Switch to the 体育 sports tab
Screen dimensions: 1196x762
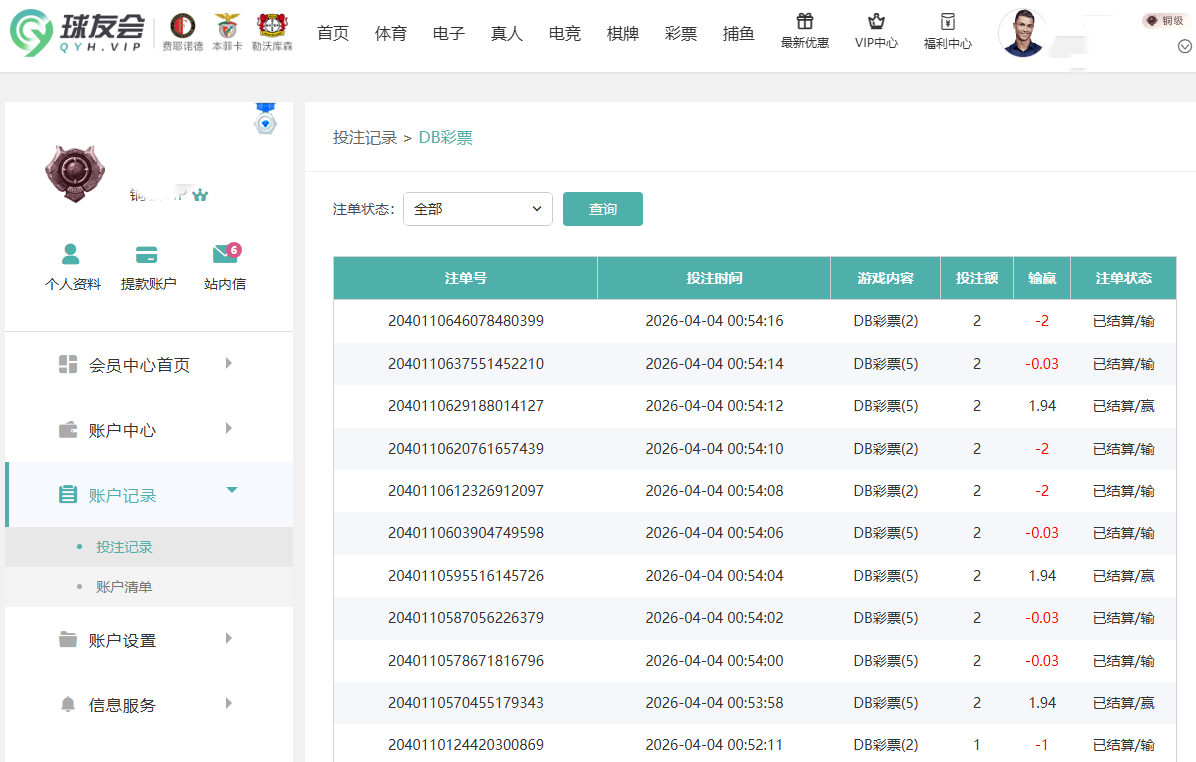click(391, 33)
